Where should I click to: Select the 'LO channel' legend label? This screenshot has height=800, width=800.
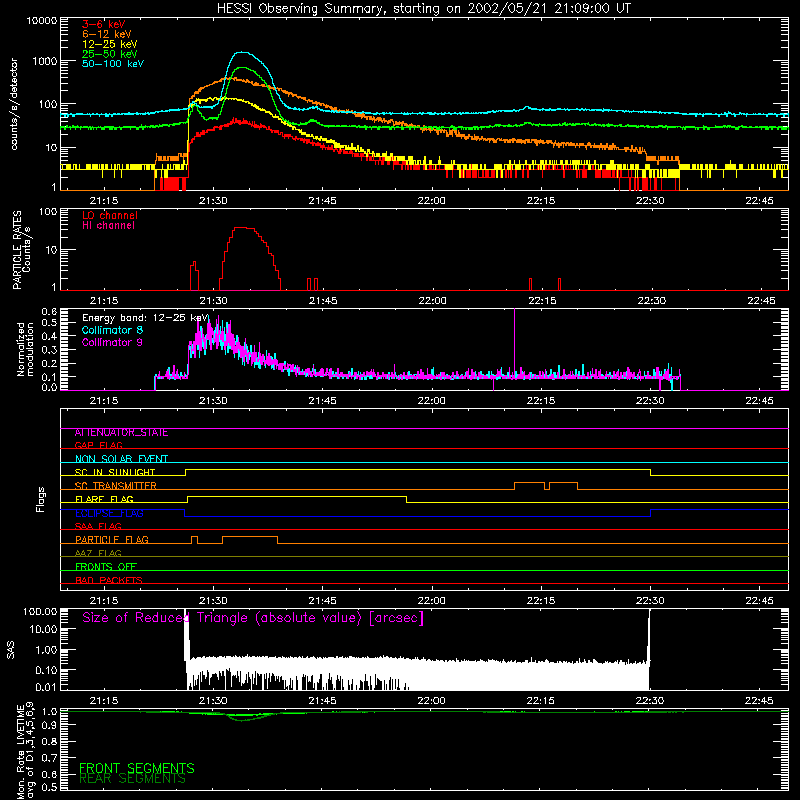pos(110,215)
